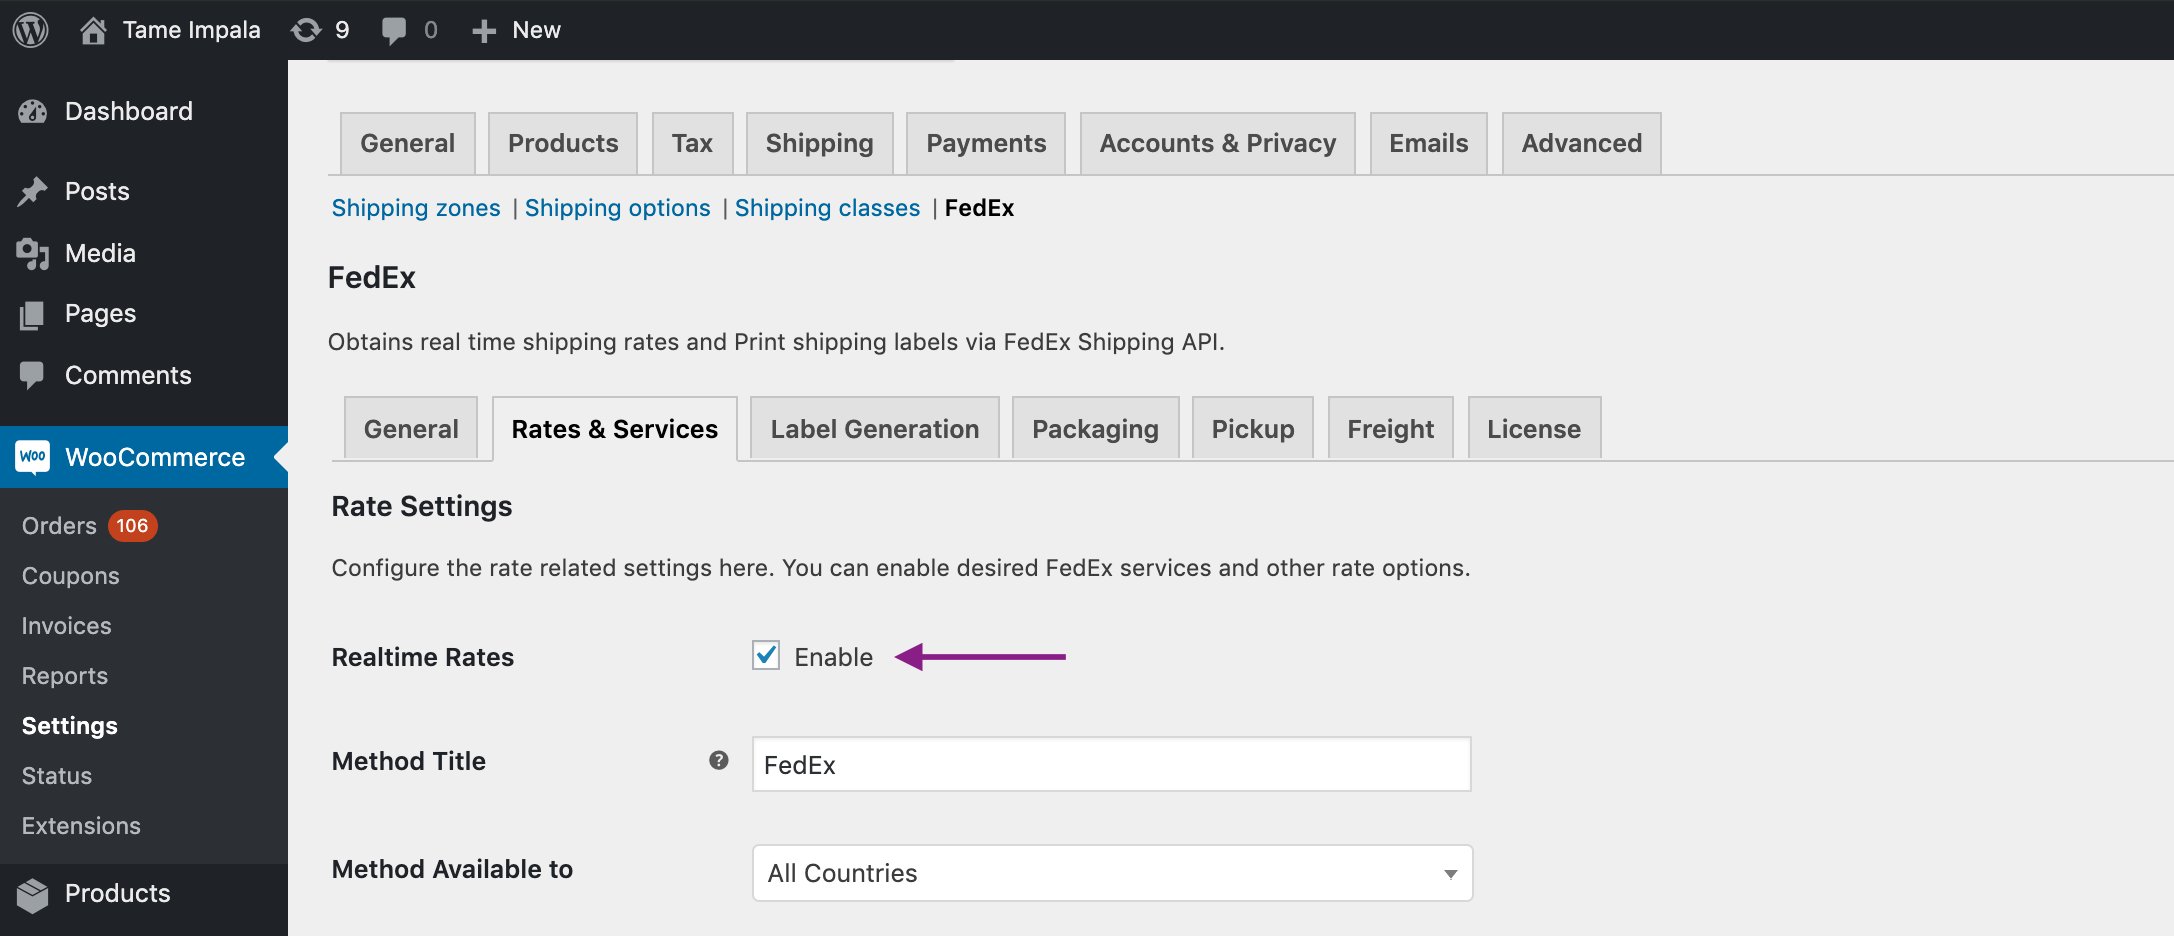Open Reports in WooCommerce submenu
This screenshot has width=2174, height=936.
point(64,676)
